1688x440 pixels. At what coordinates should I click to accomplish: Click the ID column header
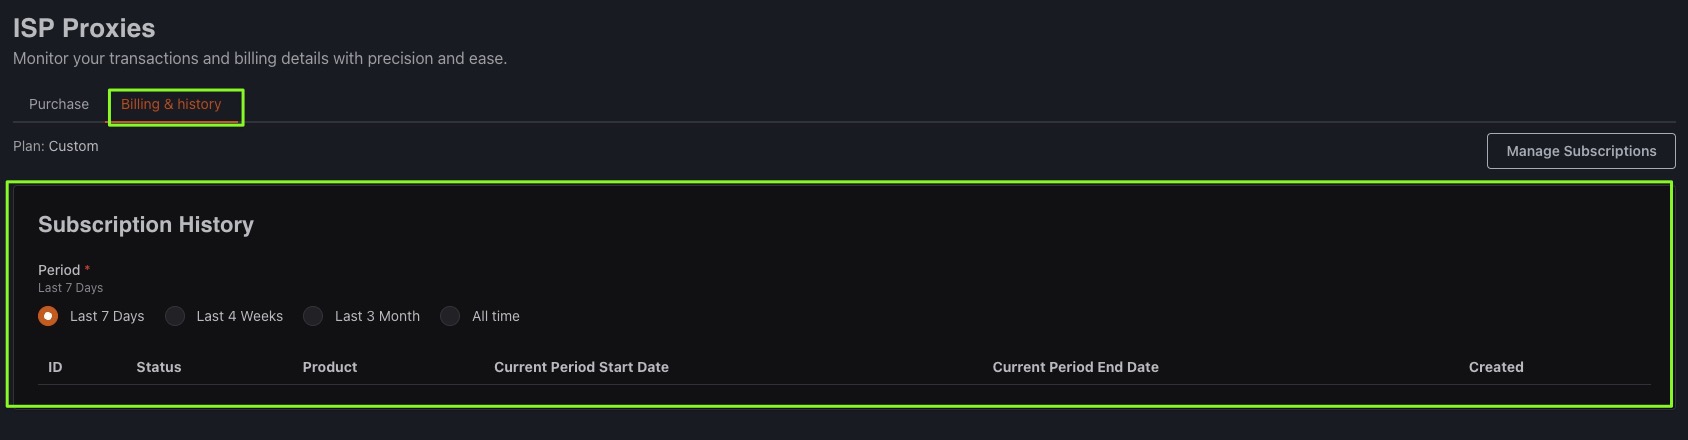pos(55,367)
